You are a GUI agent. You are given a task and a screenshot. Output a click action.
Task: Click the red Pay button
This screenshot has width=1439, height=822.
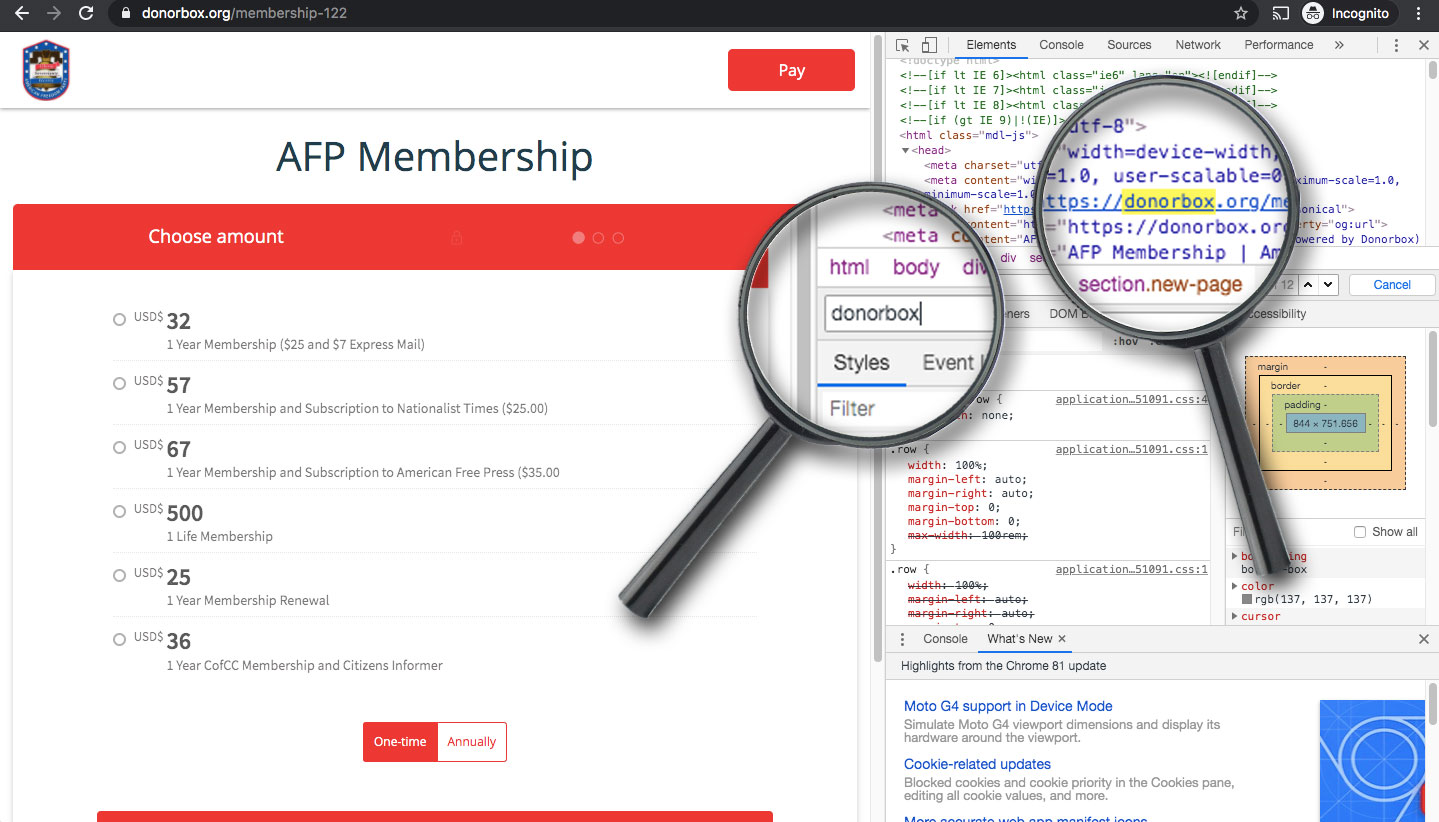tap(791, 70)
